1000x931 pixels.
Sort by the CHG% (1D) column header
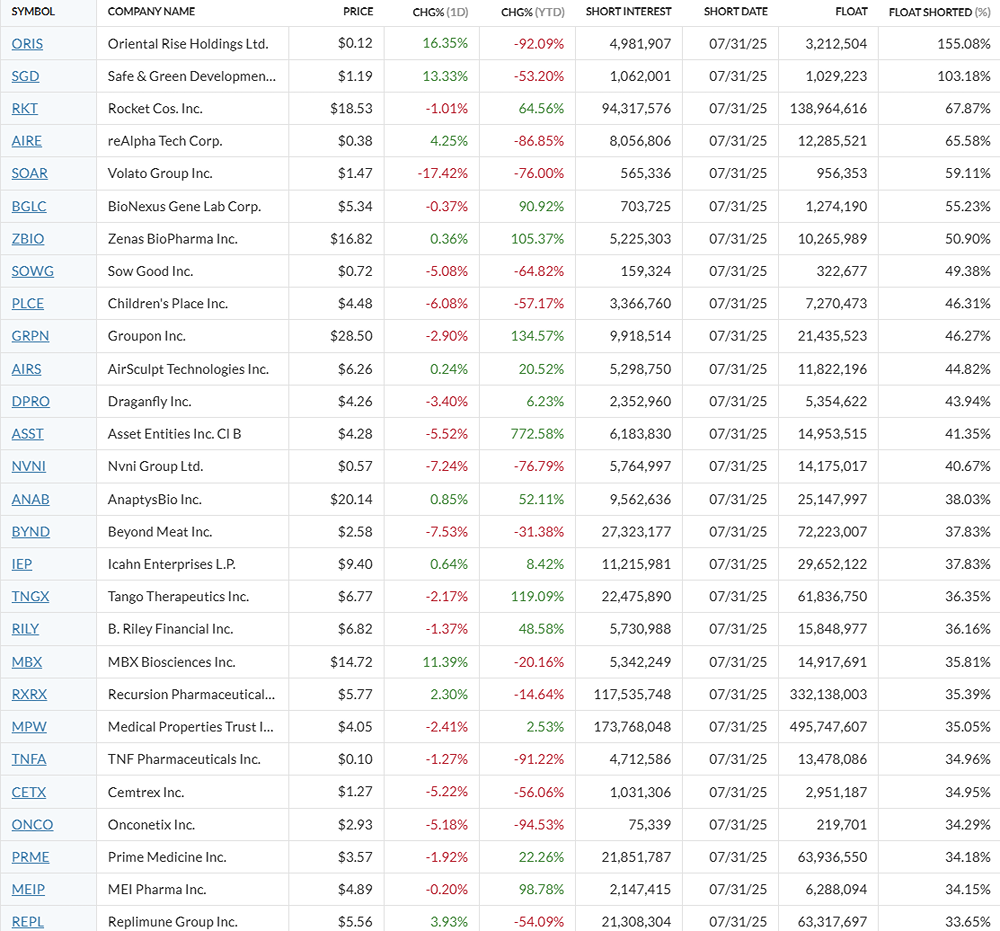(x=440, y=12)
